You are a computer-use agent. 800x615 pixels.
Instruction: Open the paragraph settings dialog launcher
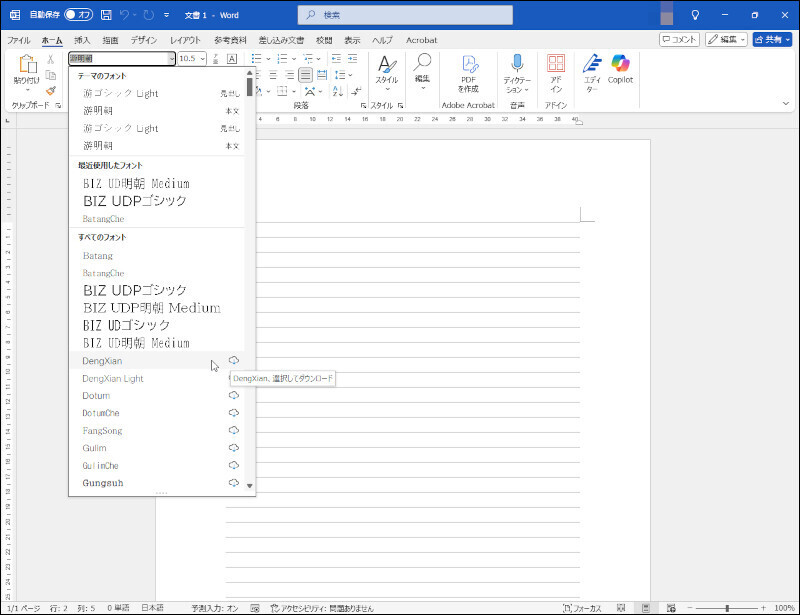363,106
